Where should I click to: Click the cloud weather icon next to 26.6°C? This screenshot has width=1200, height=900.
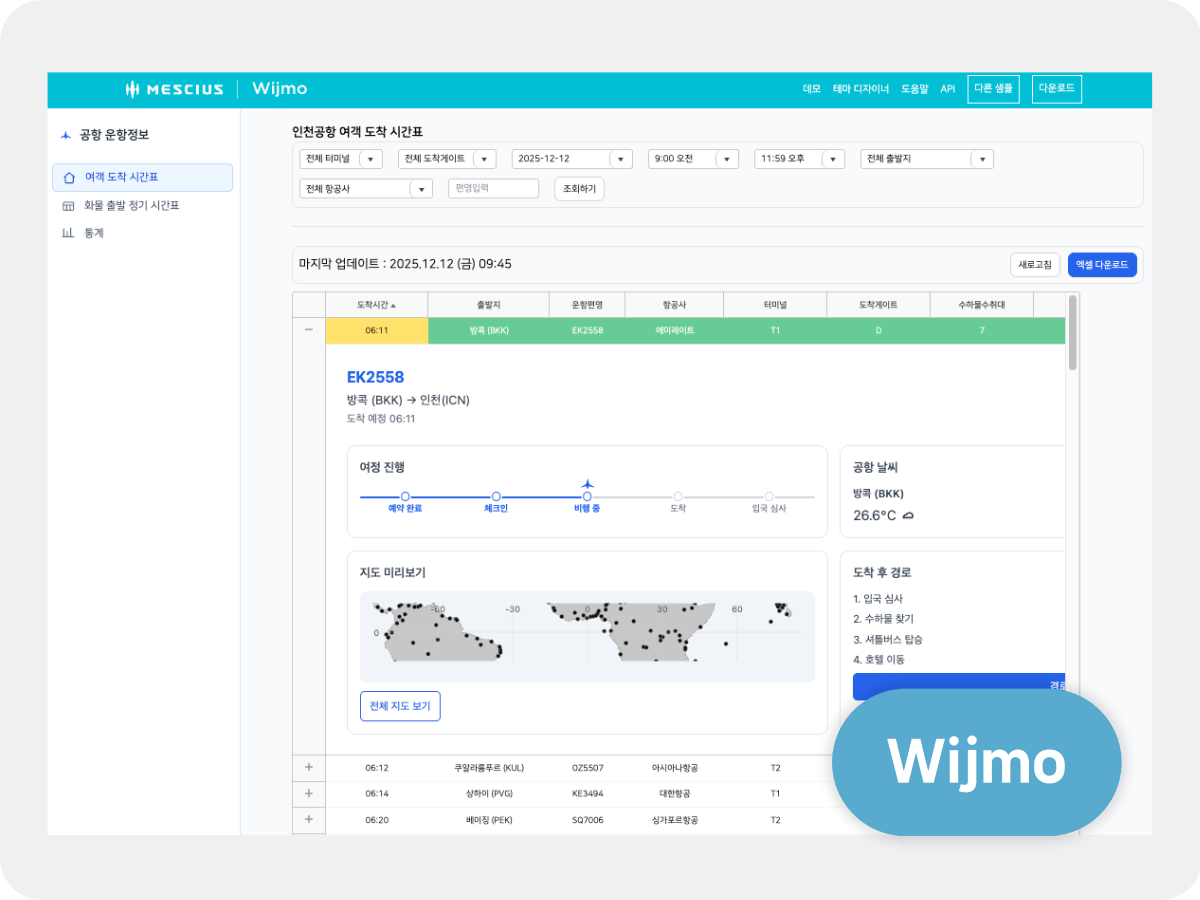908,516
